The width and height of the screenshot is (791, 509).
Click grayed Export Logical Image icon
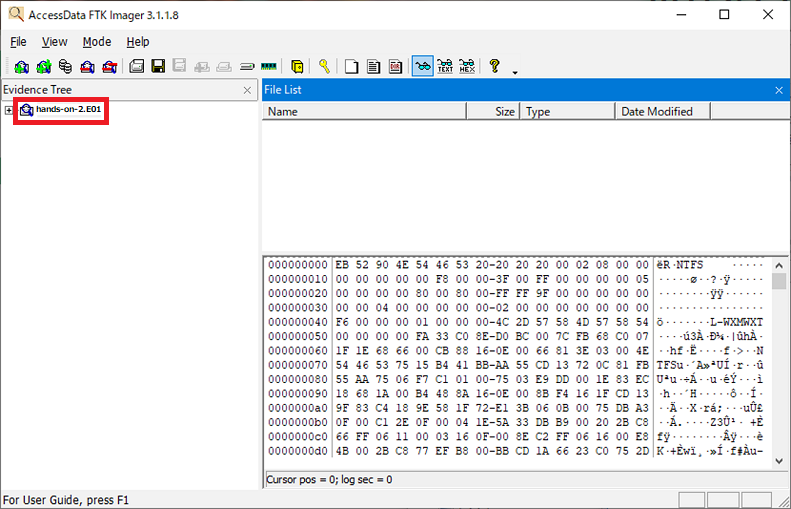click(180, 66)
